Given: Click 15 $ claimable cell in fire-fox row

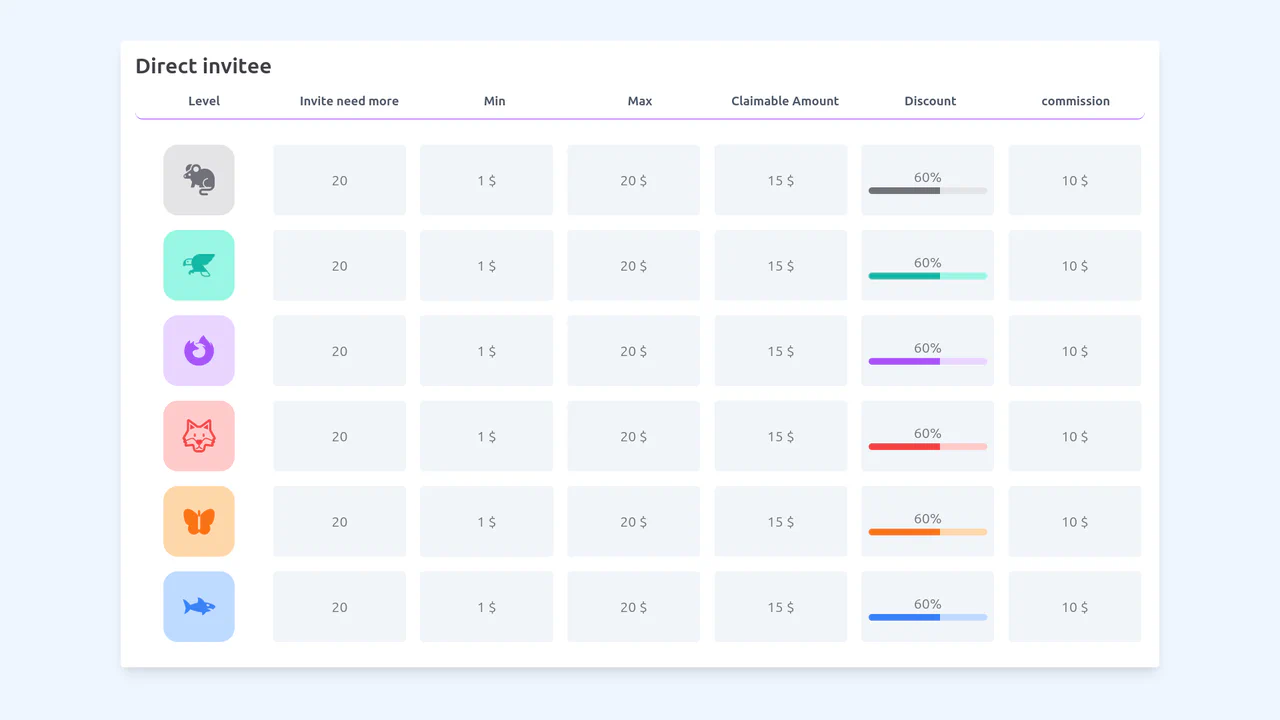Looking at the screenshot, I should click(781, 351).
